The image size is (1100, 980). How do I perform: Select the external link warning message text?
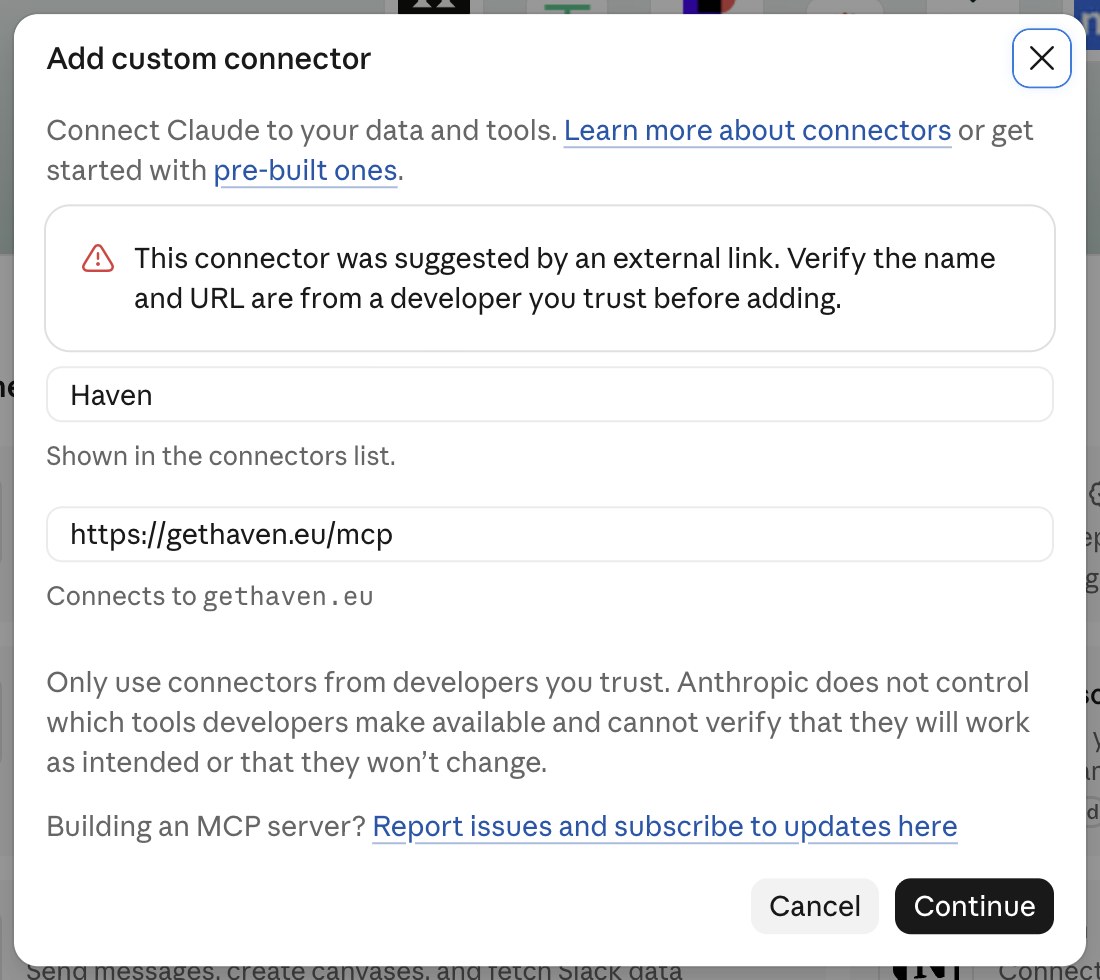point(564,278)
